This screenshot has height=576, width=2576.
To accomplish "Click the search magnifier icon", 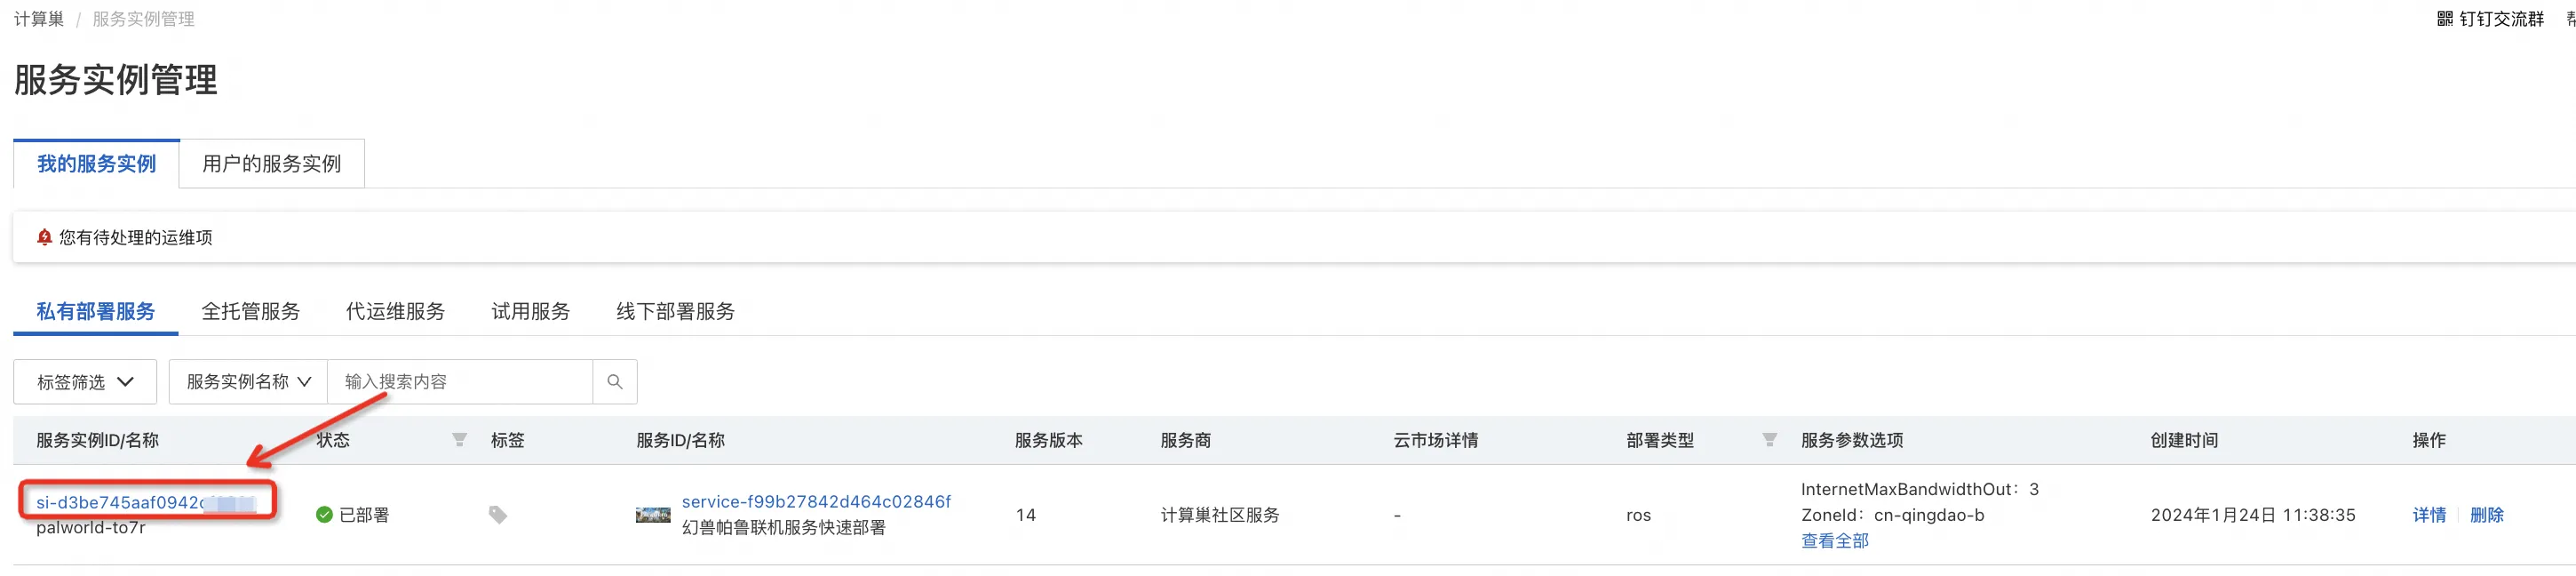I will (614, 381).
